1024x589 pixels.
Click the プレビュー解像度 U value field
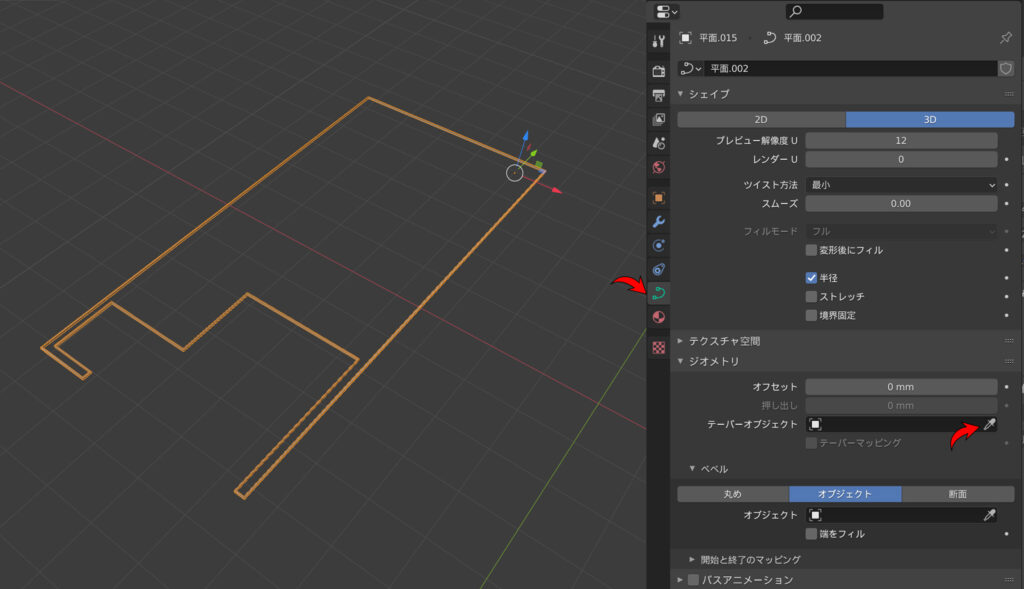point(901,140)
